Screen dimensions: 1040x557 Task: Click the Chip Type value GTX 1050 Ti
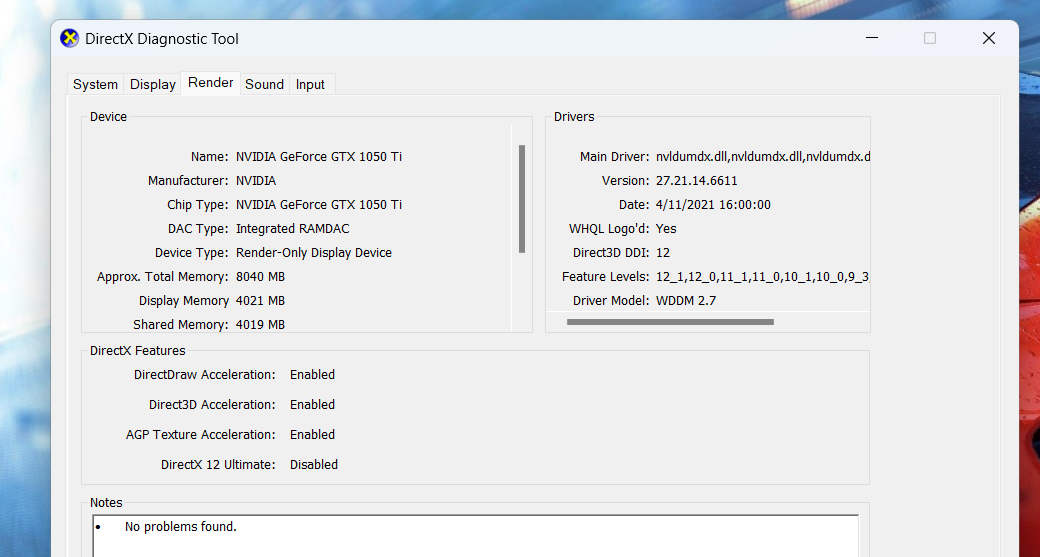tap(319, 204)
